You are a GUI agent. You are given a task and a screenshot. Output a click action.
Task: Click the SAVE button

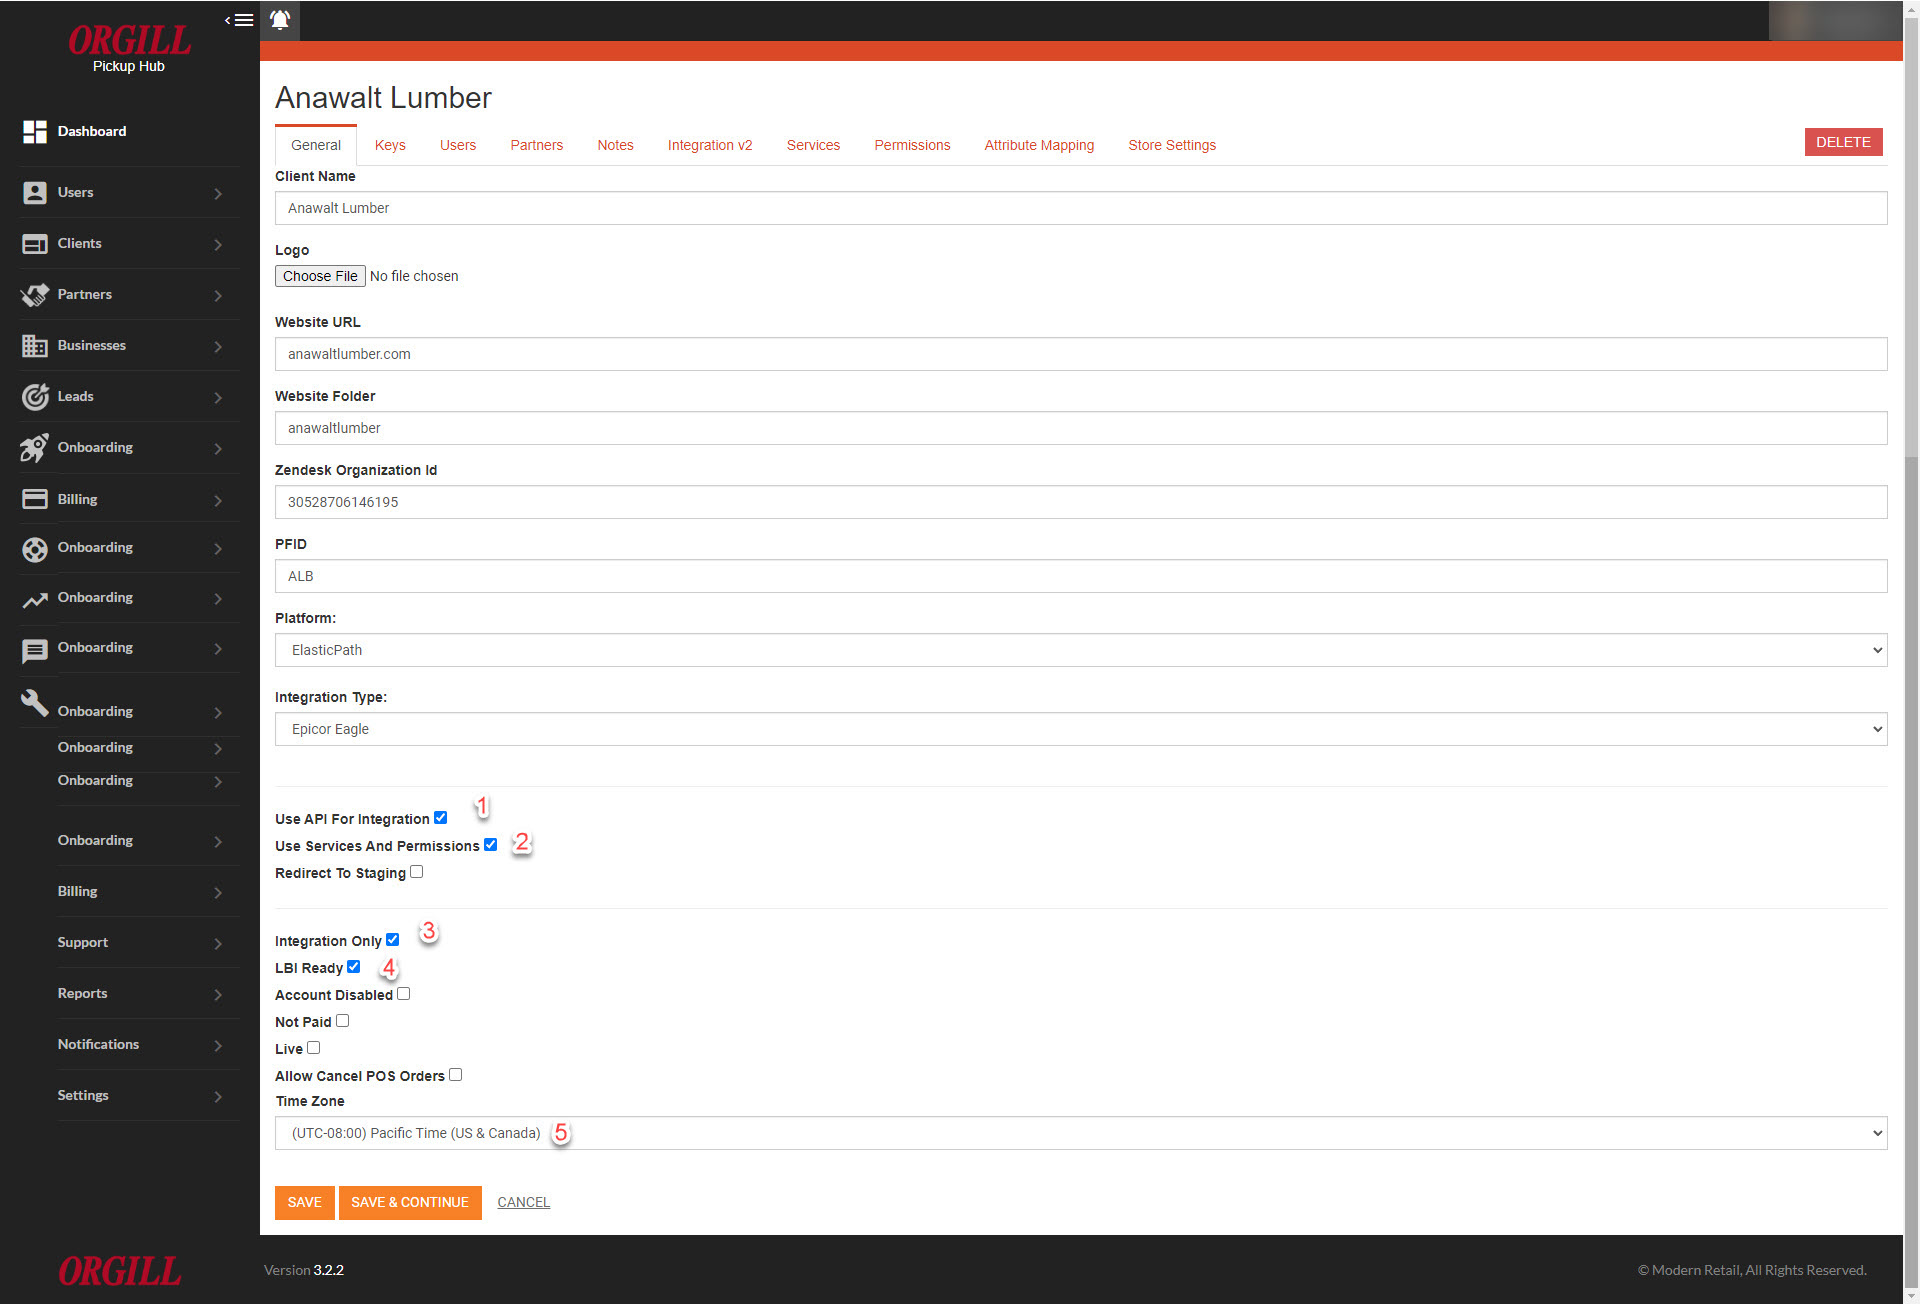click(x=305, y=1202)
